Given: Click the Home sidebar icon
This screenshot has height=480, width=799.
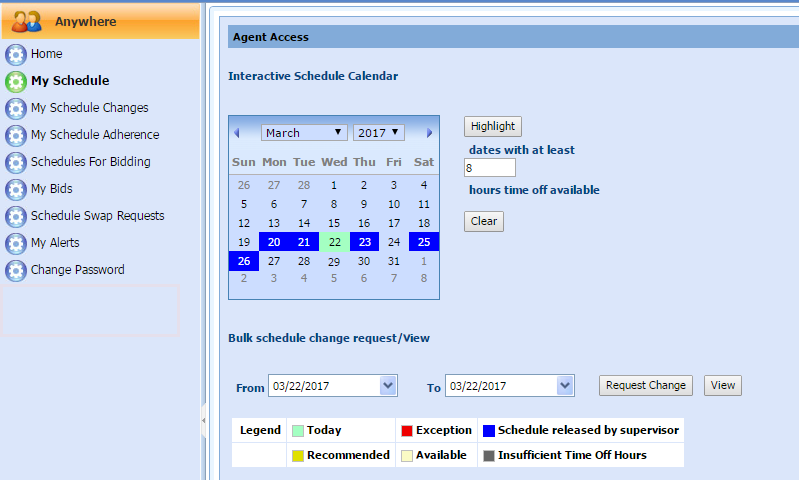Looking at the screenshot, I should [16, 54].
